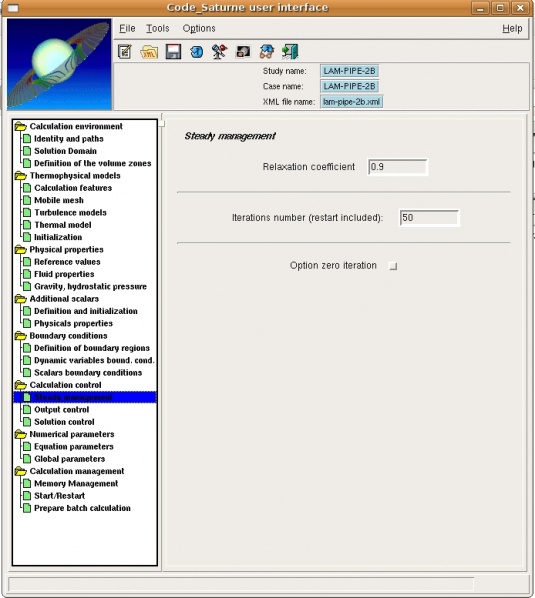Click the Saturn logo image
535x598 pixels.
(x=59, y=64)
